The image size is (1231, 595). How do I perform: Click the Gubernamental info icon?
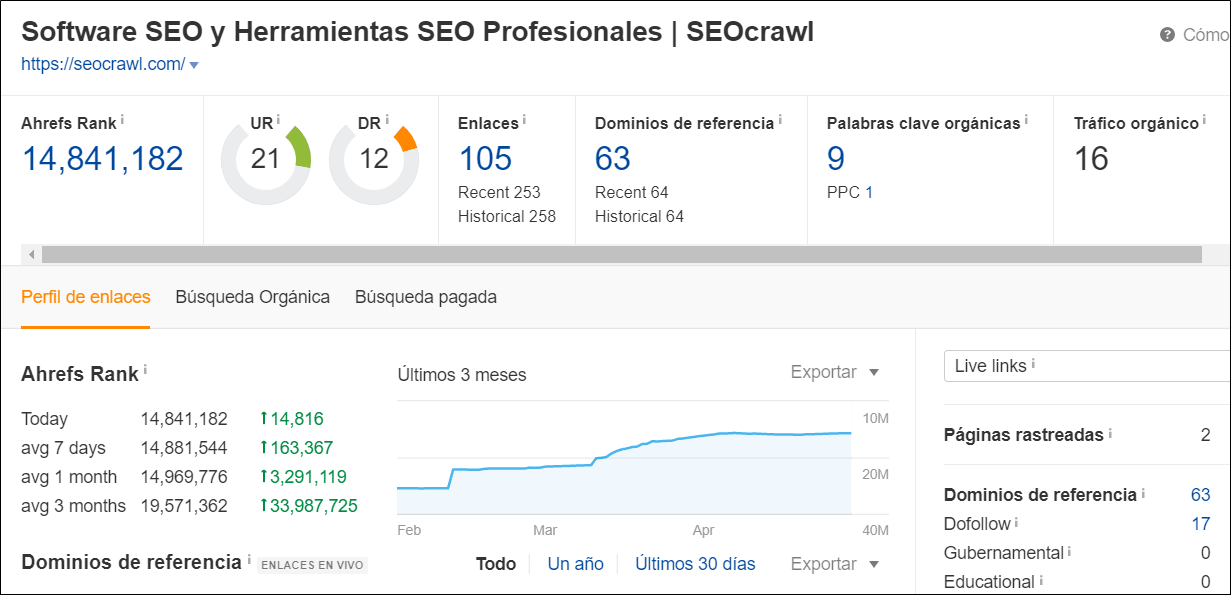point(1069,552)
